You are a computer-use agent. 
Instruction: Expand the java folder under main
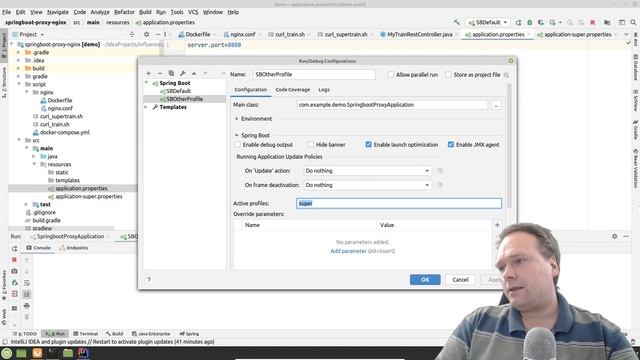[x=34, y=156]
